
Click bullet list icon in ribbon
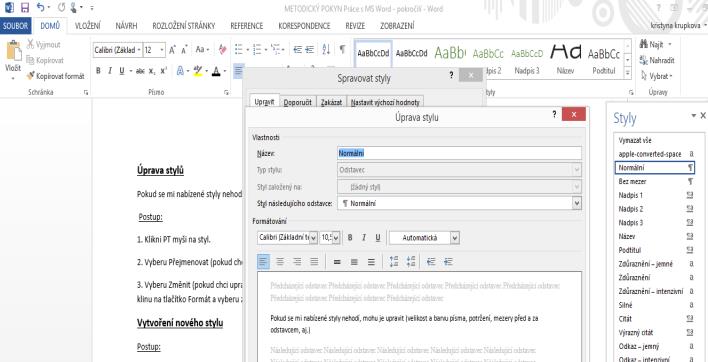(x=239, y=50)
